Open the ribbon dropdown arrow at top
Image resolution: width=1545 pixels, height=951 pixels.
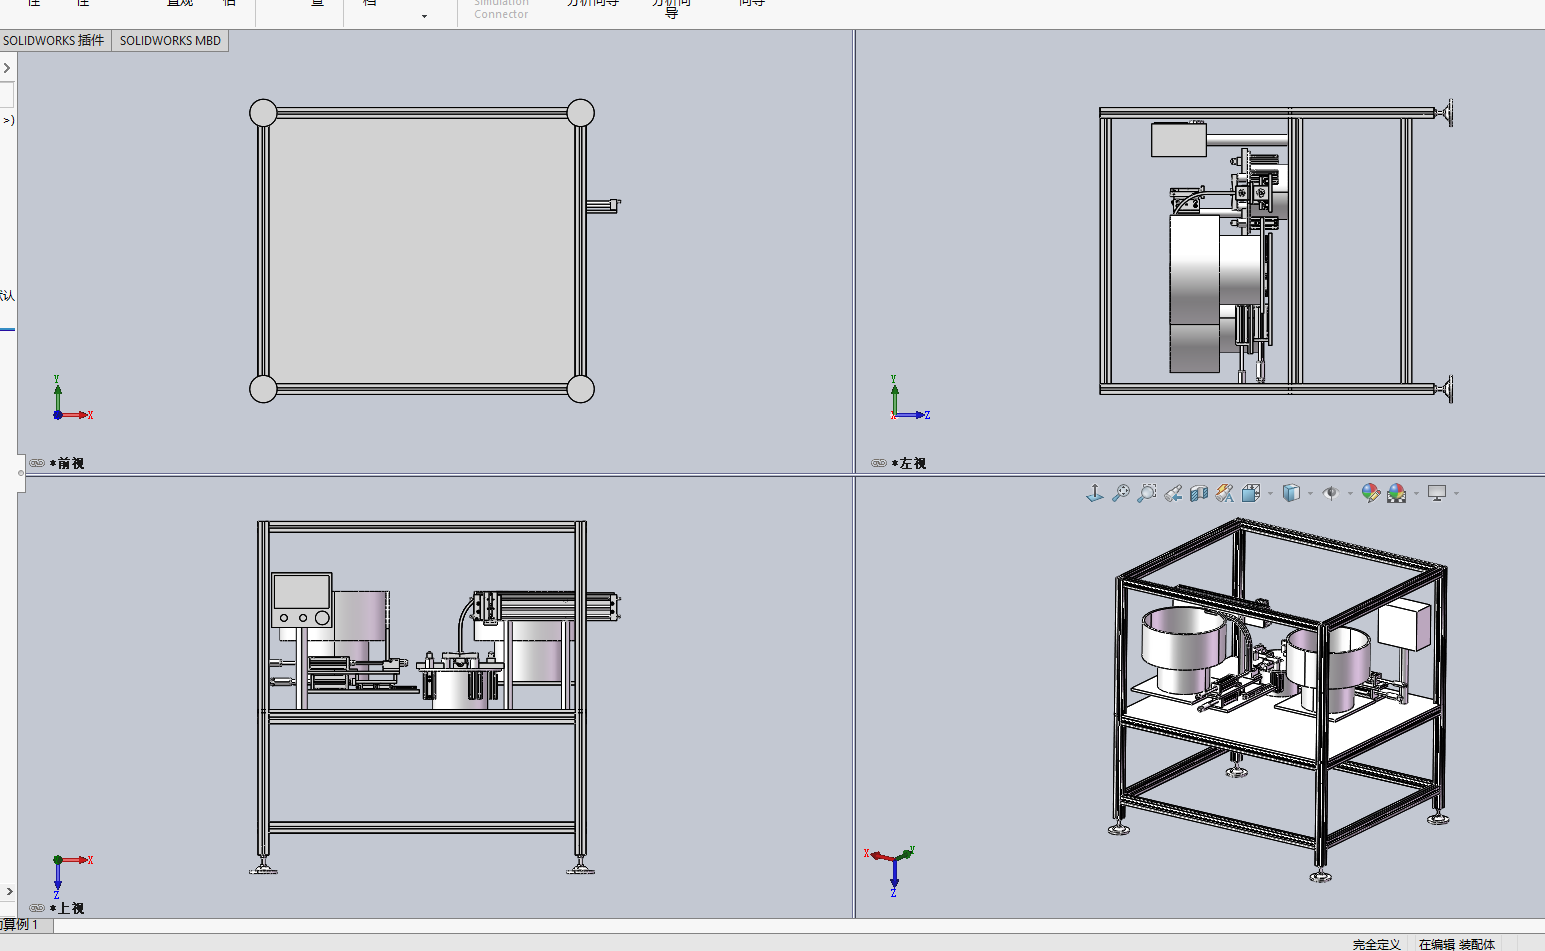(x=424, y=16)
